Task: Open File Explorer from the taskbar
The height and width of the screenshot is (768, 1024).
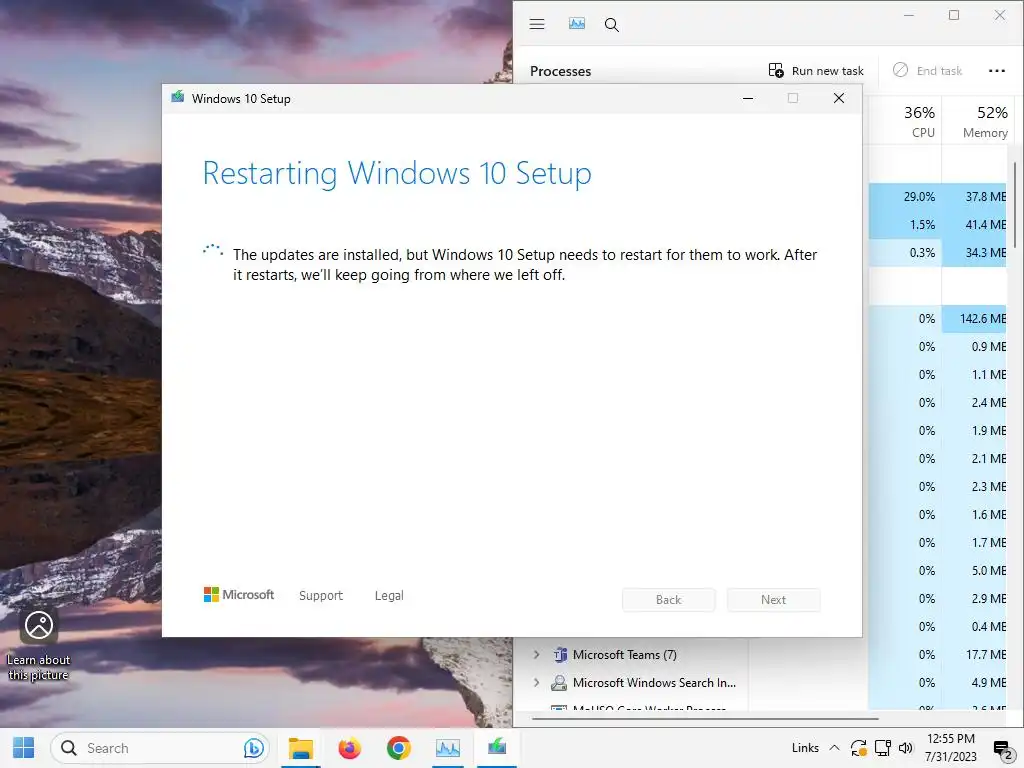Action: 301,748
